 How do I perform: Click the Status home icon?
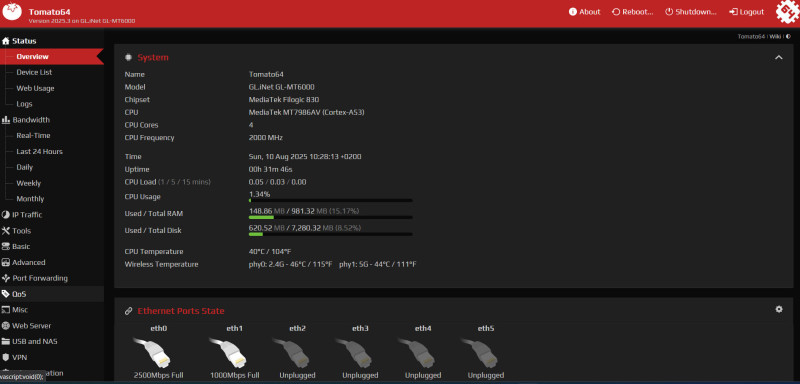6,41
